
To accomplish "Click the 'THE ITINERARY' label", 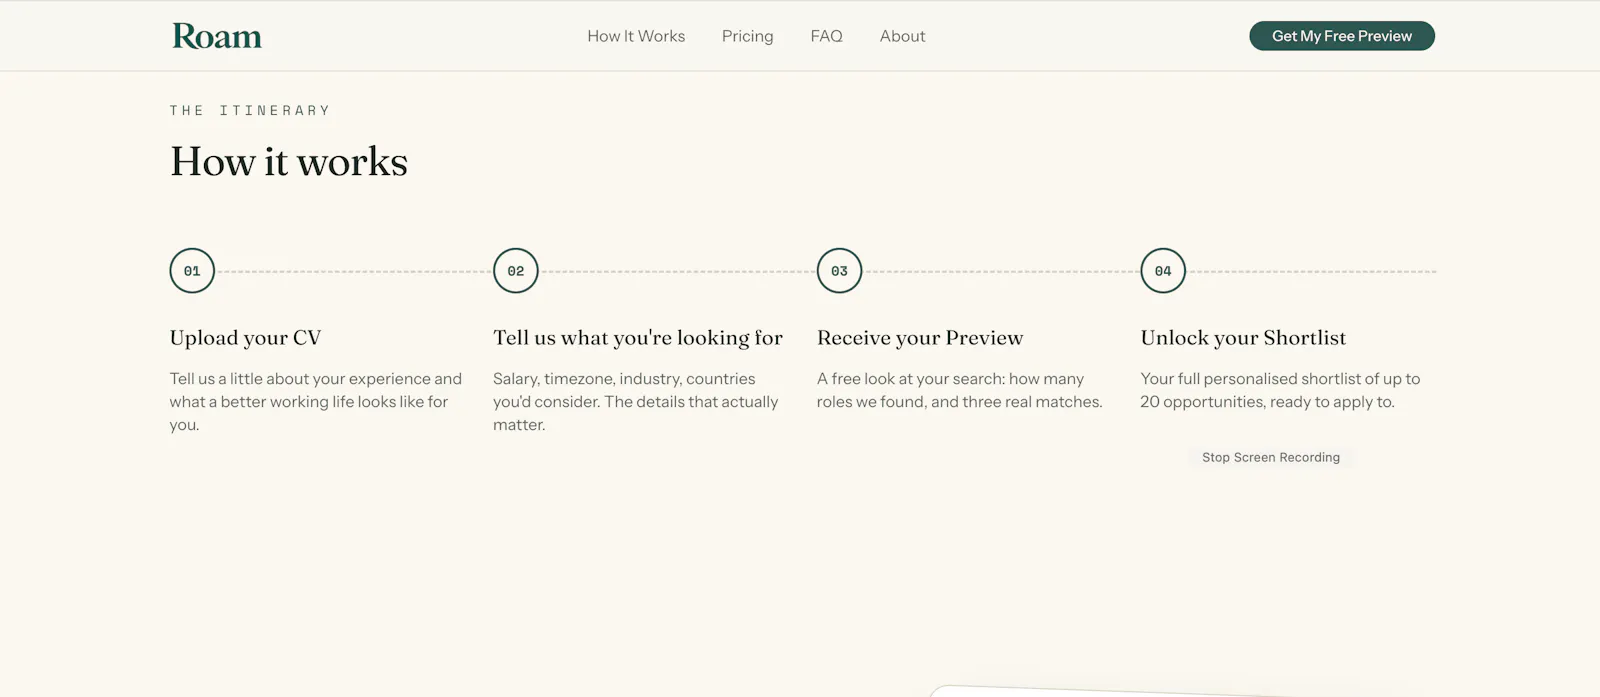I will [x=249, y=111].
